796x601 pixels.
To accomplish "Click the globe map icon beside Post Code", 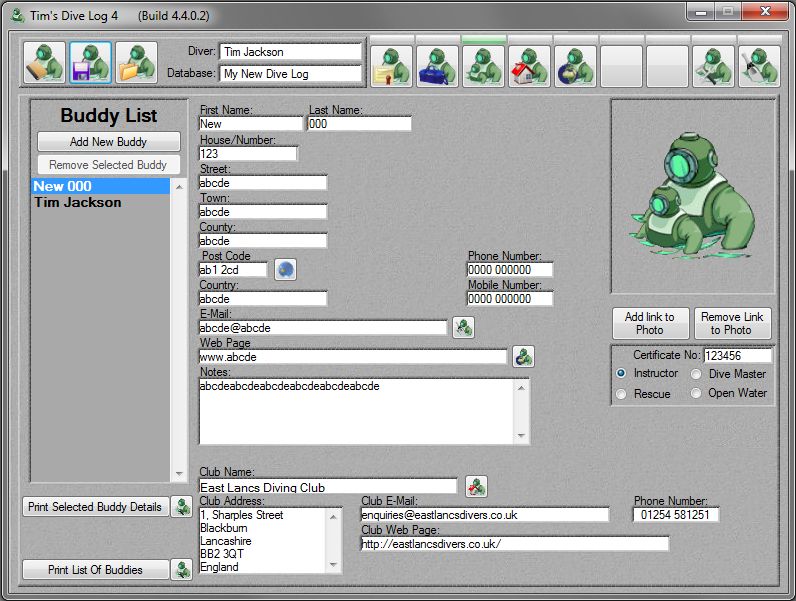I will click(285, 270).
